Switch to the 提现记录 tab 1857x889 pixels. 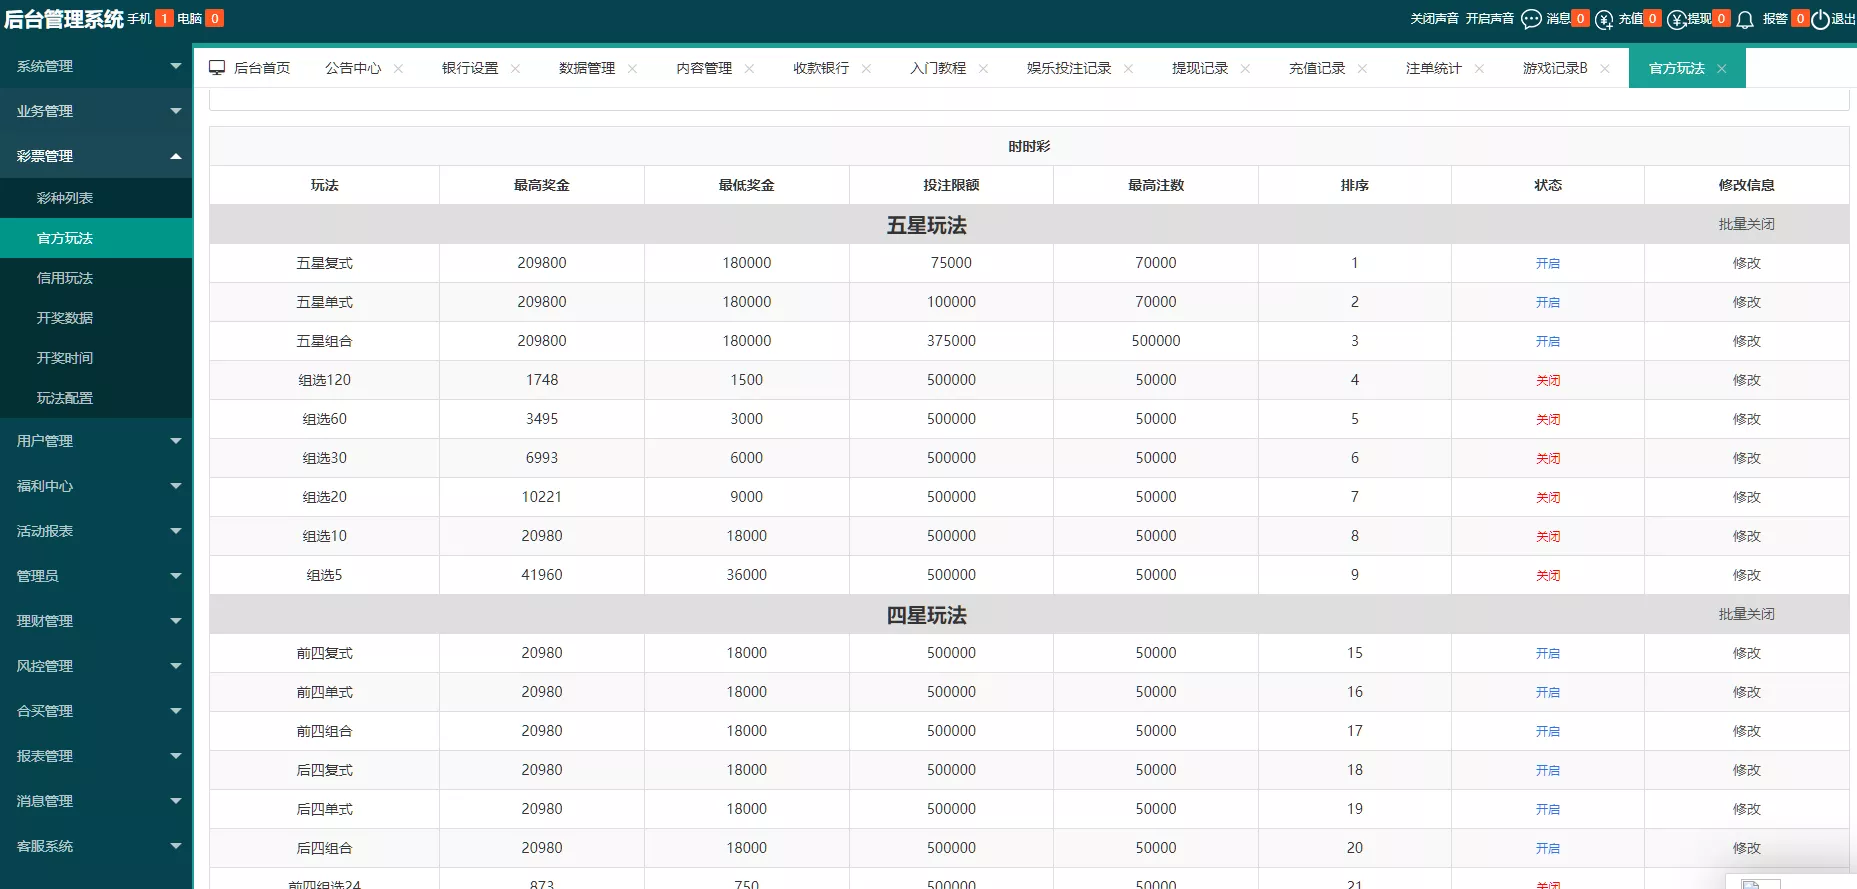coord(1199,68)
